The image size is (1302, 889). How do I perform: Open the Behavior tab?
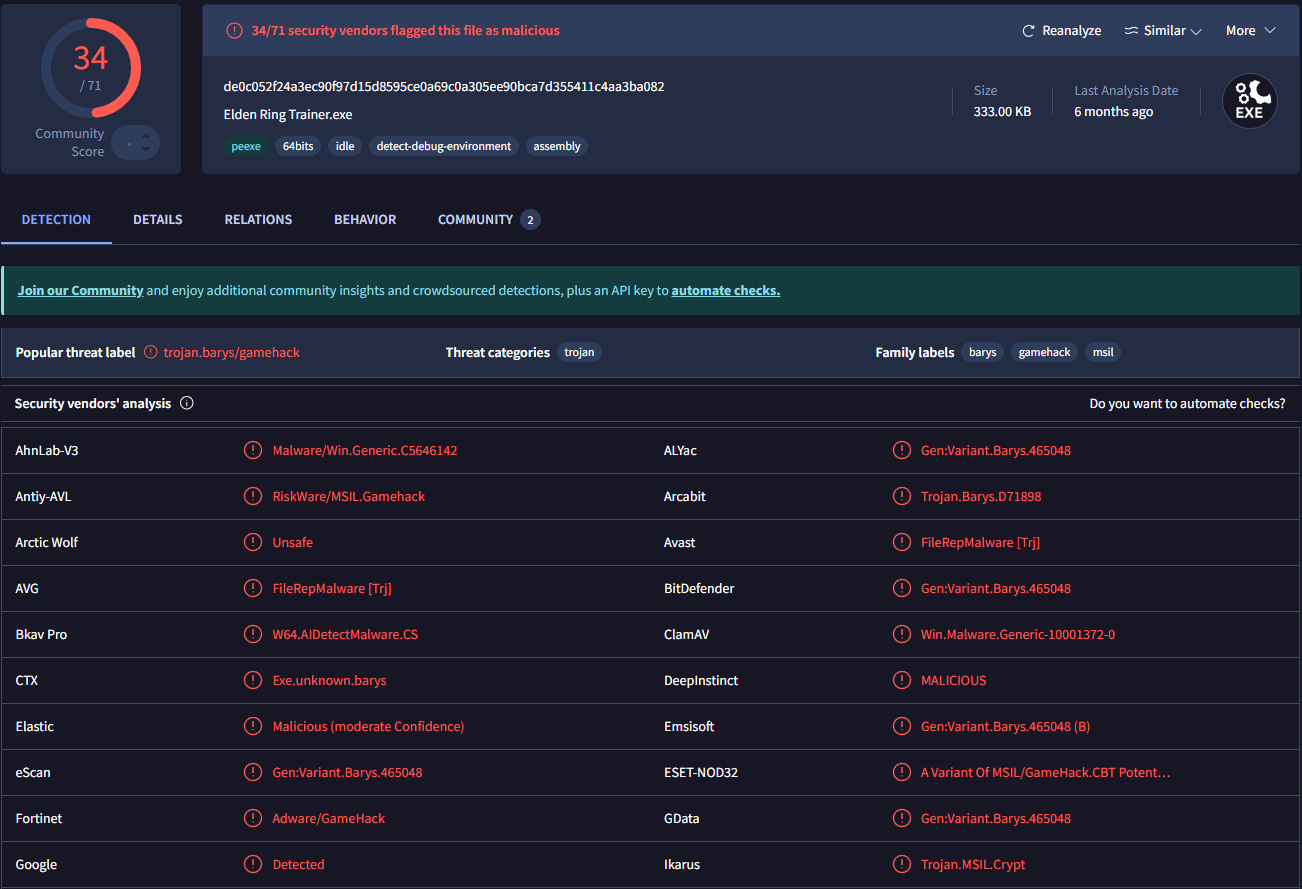[x=365, y=219]
